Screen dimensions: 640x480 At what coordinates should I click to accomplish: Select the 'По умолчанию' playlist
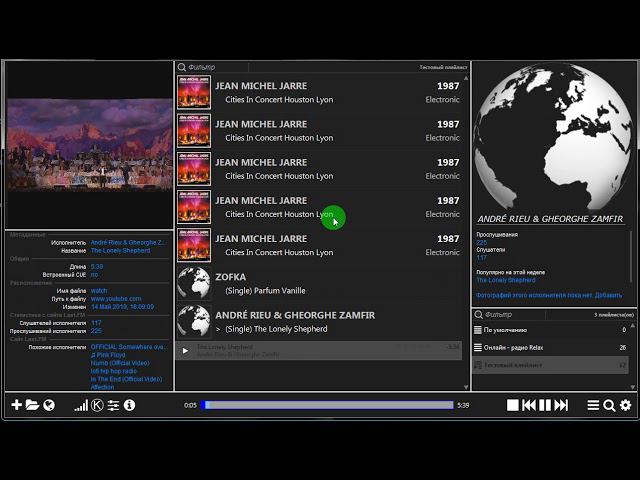click(x=550, y=330)
